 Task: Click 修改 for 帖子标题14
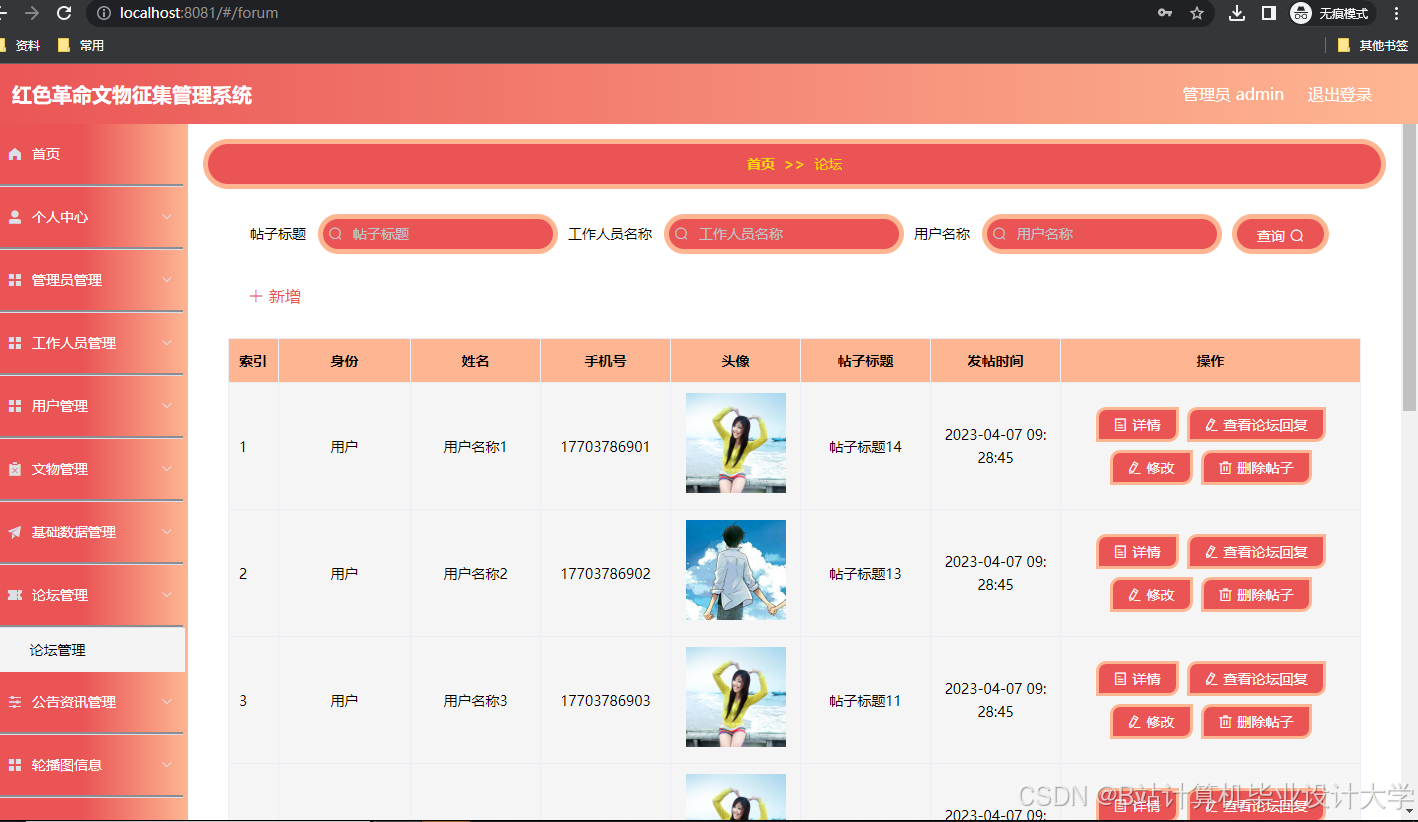[x=1151, y=468]
